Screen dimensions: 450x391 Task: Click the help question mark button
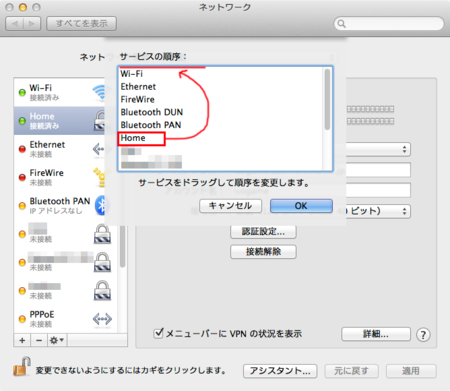pyautogui.click(x=423, y=335)
